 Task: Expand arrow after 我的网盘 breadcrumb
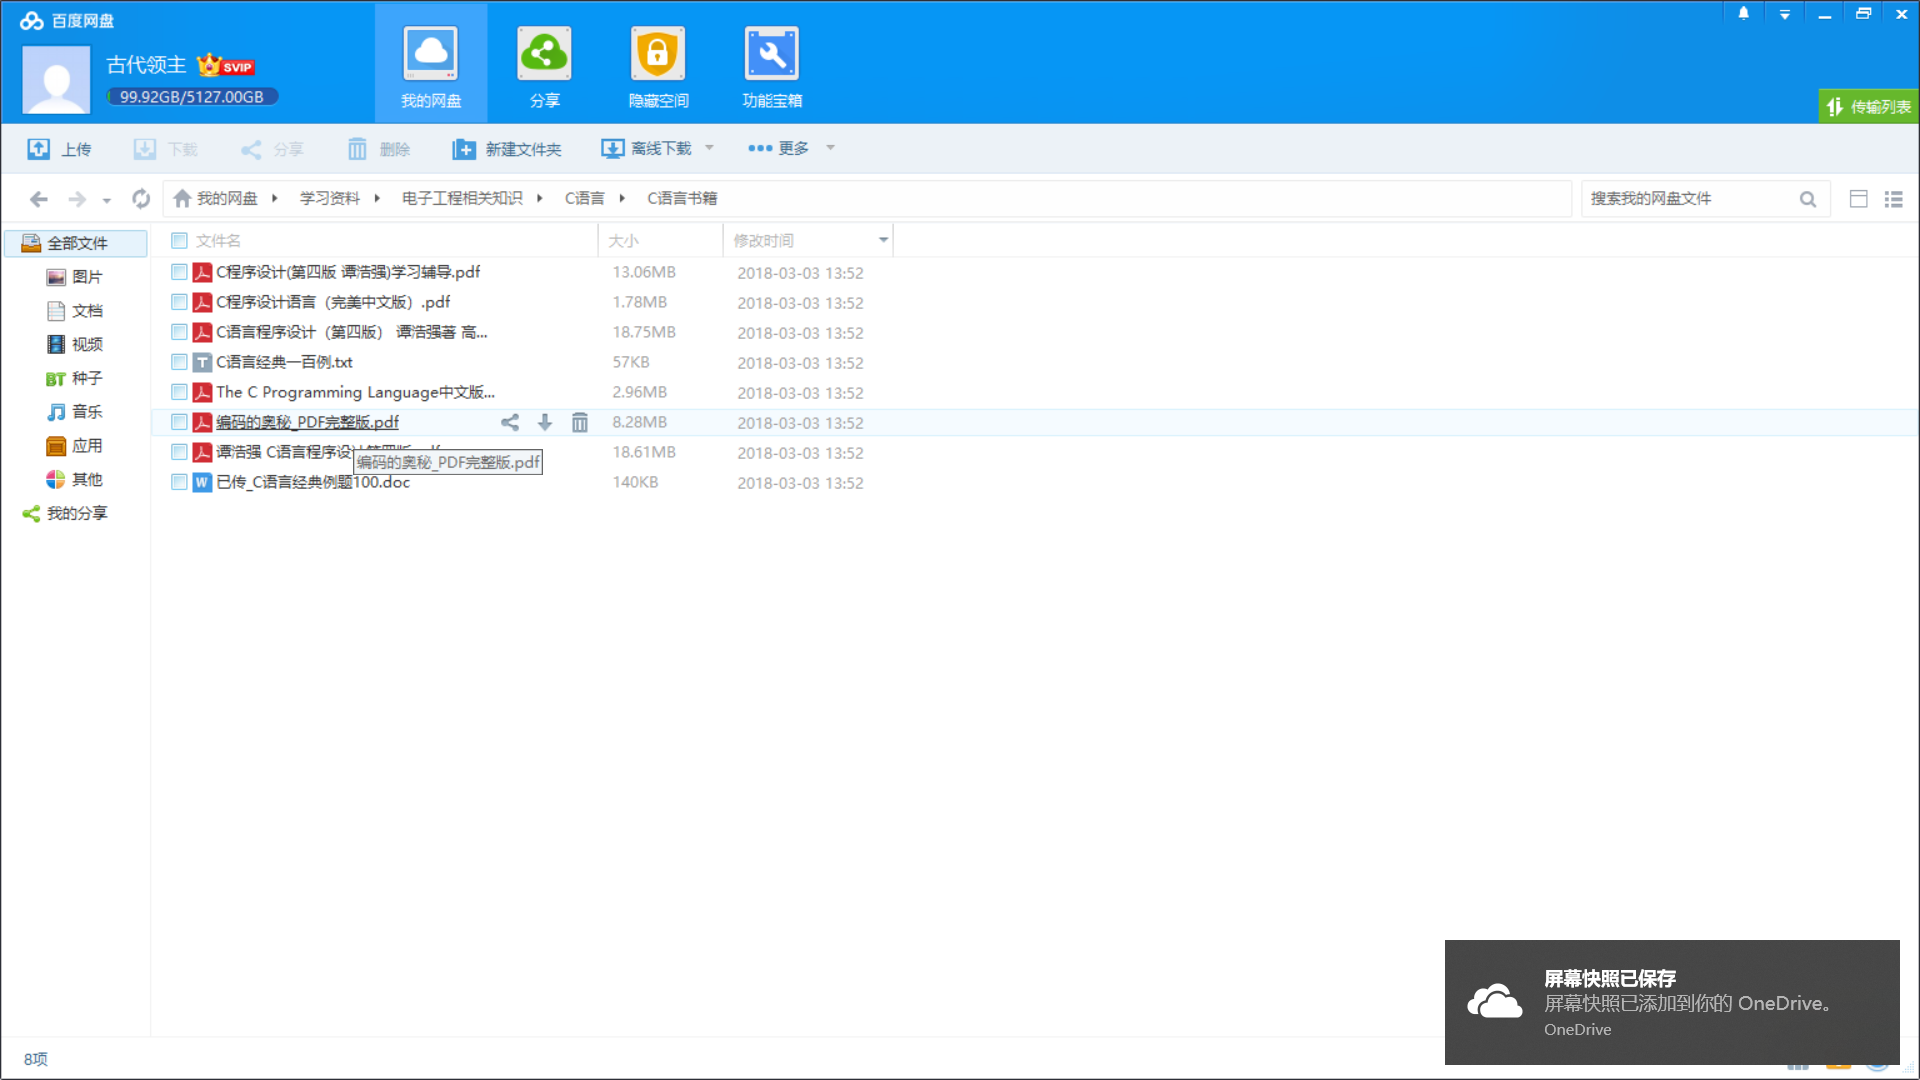pyautogui.click(x=274, y=198)
